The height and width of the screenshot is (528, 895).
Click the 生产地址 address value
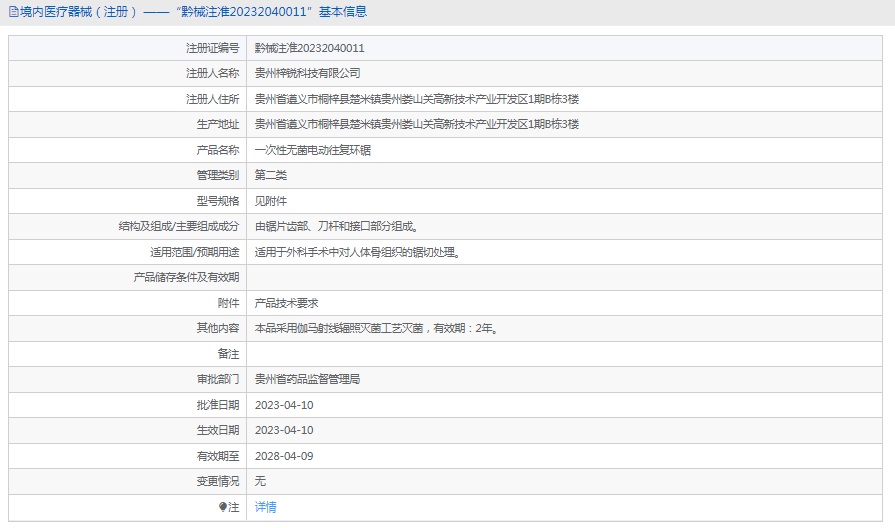(x=417, y=124)
